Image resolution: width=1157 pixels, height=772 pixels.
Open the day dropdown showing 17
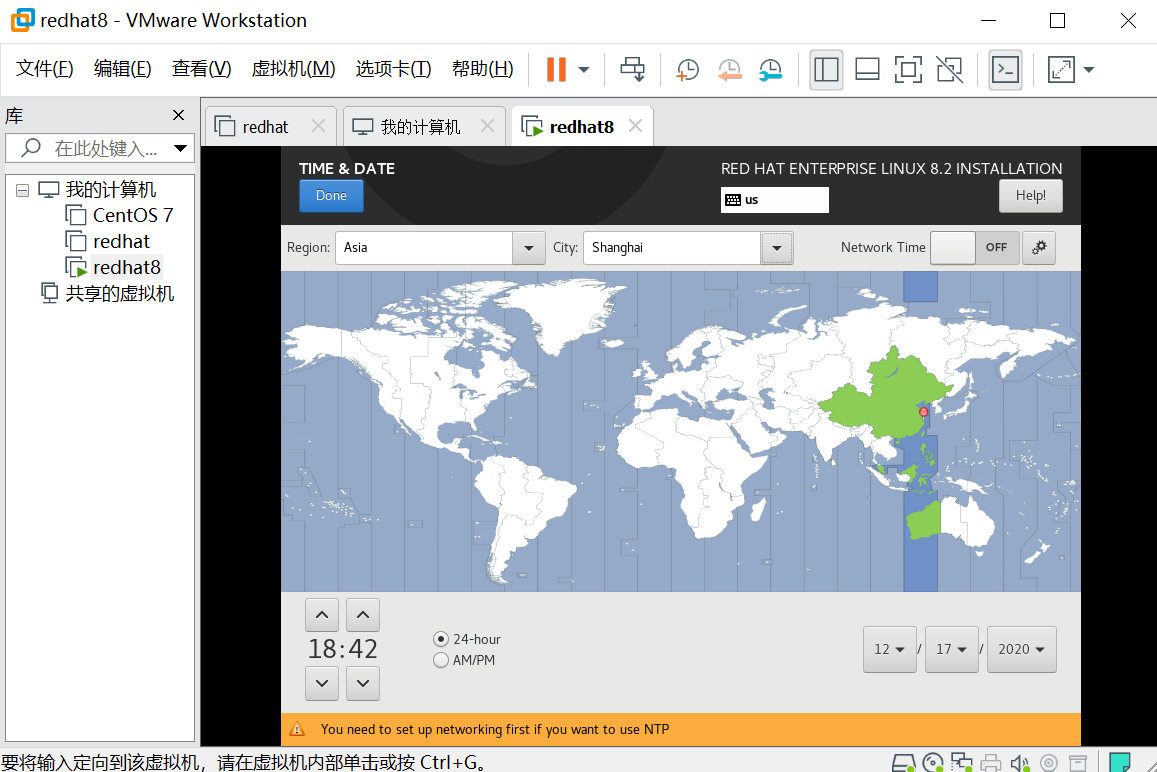[x=952, y=649]
